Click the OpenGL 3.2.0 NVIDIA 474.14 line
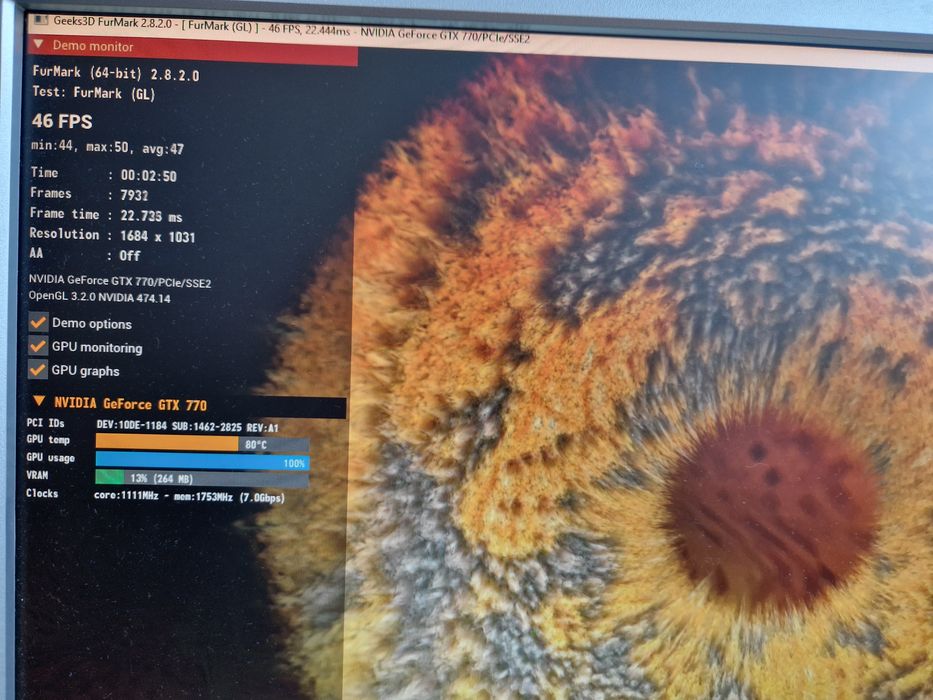Viewport: 933px width, 700px height. pos(99,297)
